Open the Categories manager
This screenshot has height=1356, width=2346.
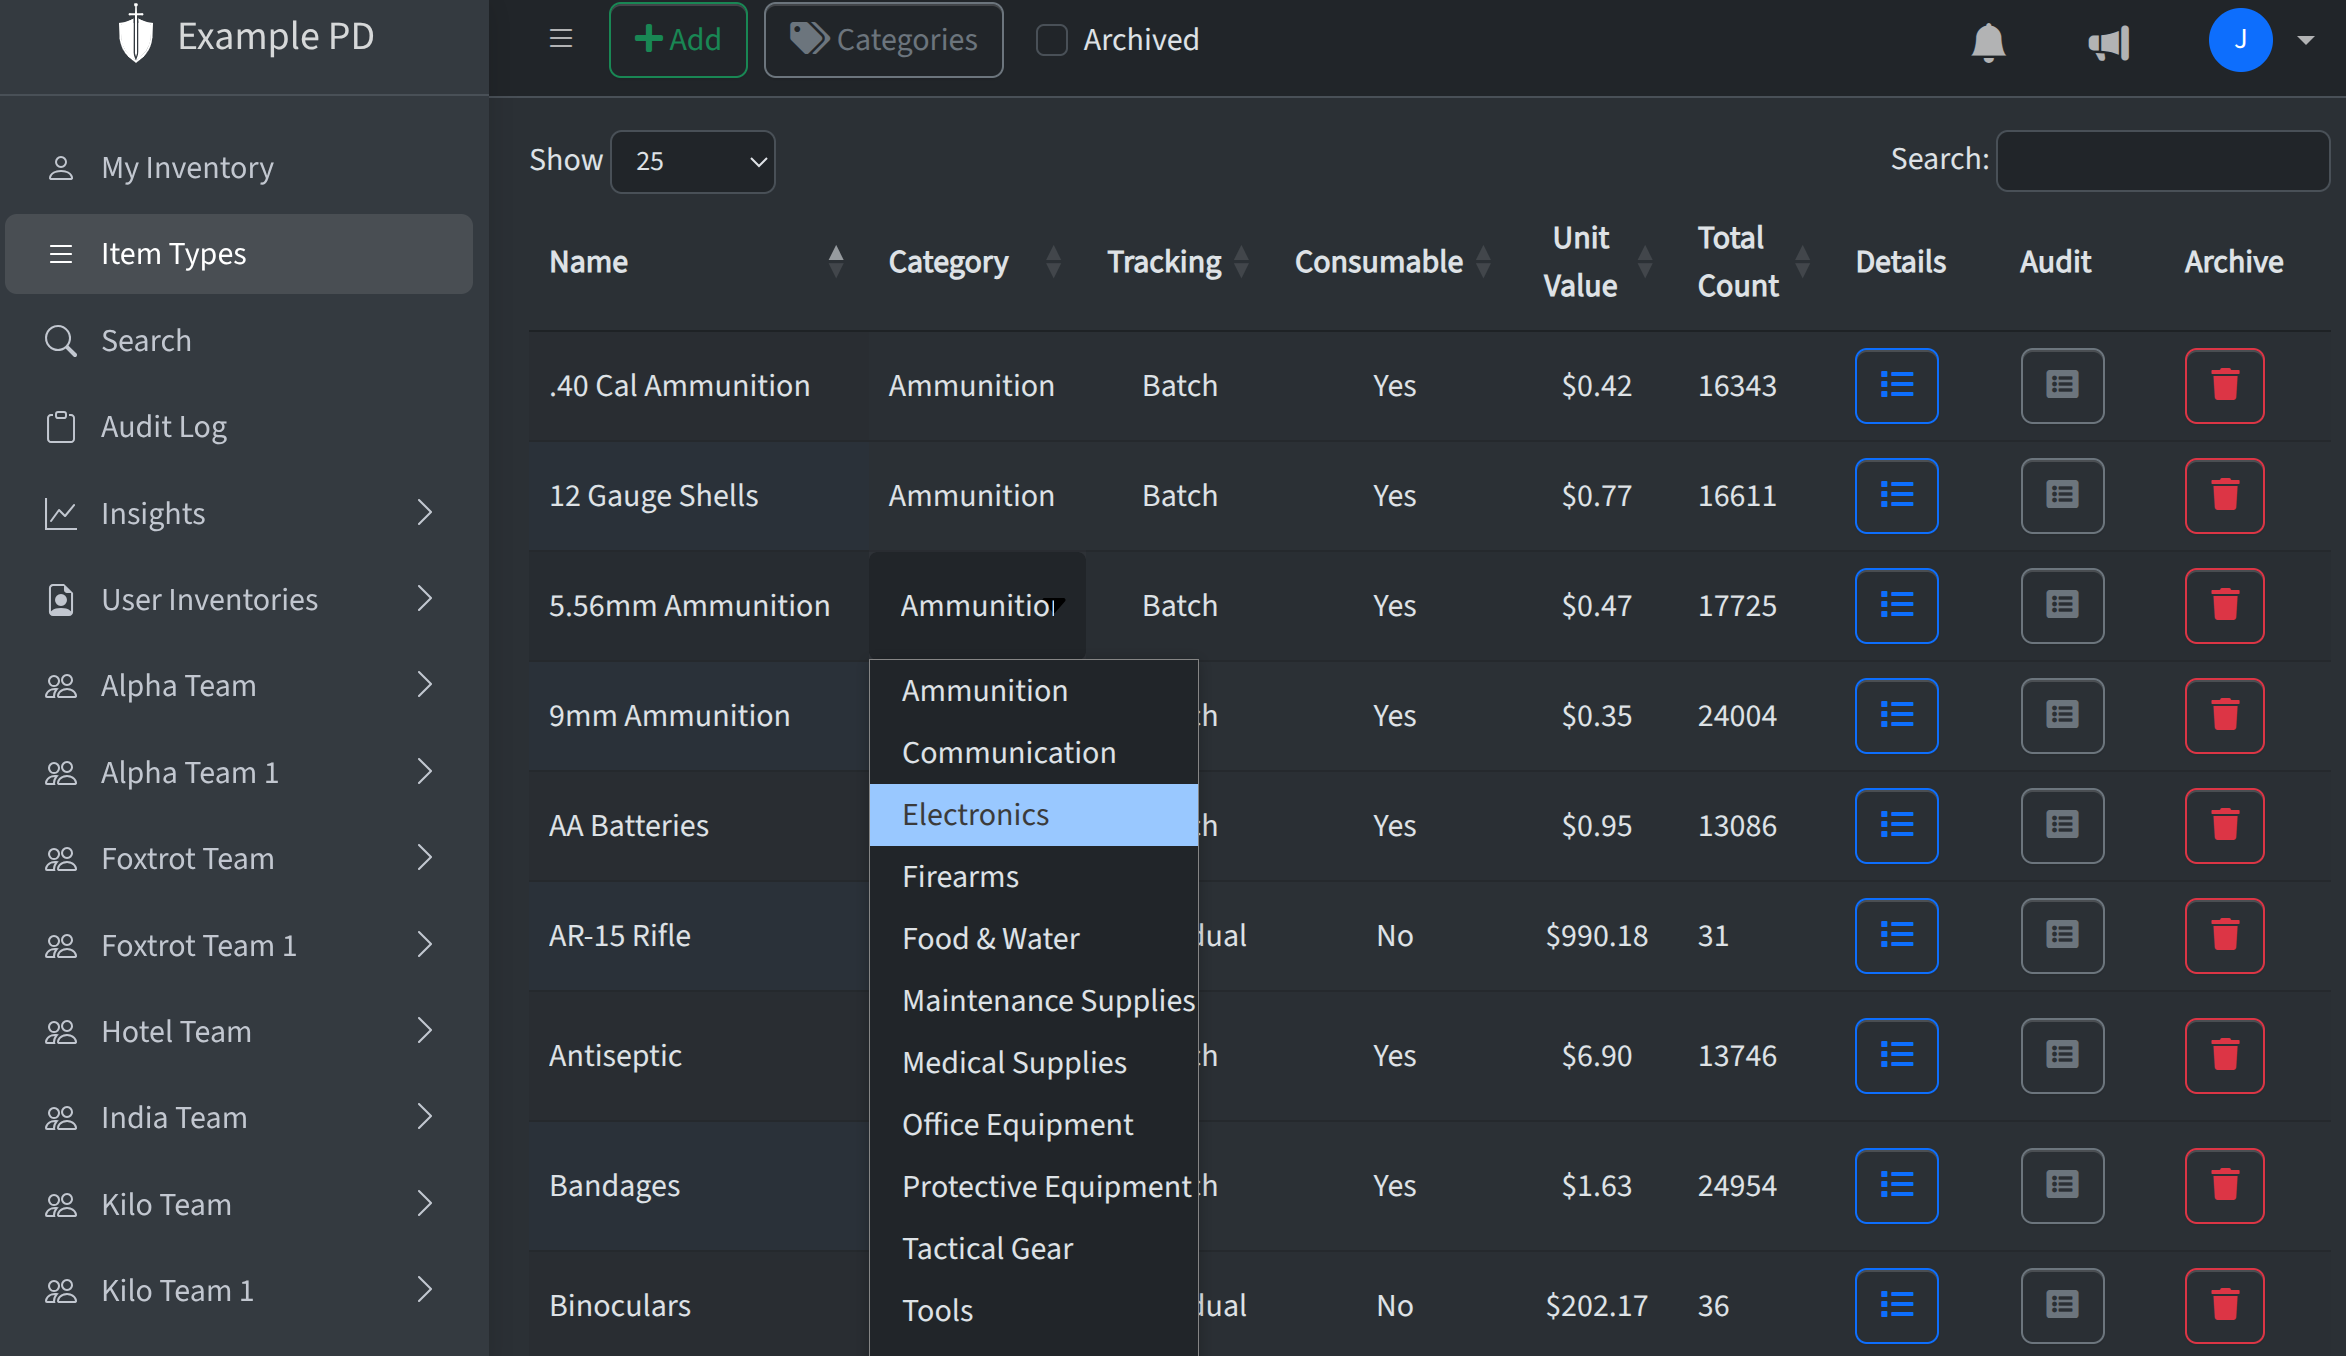click(x=883, y=39)
